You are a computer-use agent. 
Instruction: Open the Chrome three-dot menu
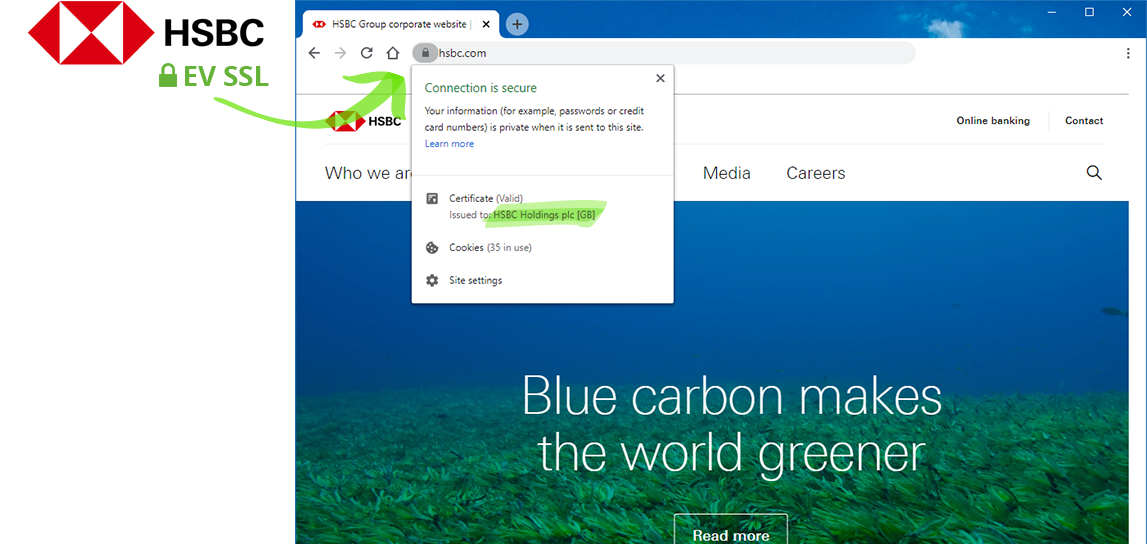[x=1128, y=53]
